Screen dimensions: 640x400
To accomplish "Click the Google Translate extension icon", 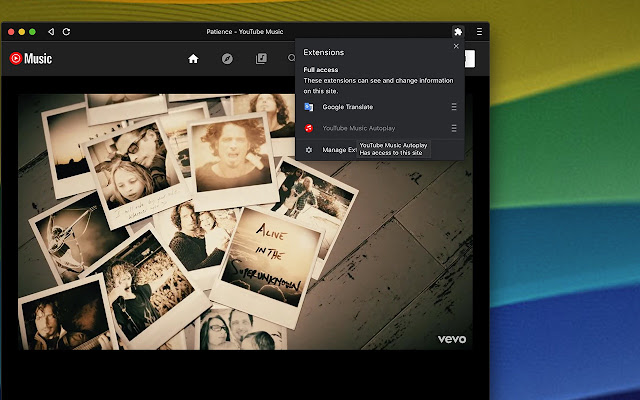I will coord(309,106).
